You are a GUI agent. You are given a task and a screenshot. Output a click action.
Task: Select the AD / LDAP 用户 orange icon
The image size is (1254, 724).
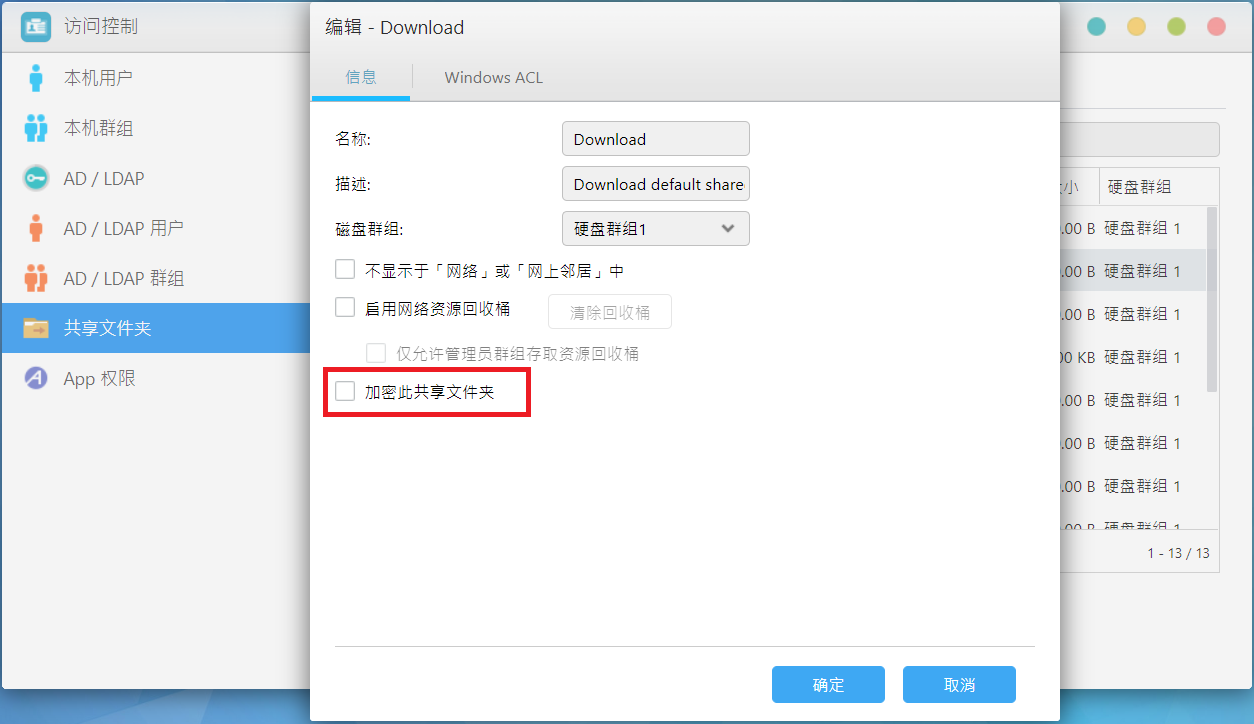[x=36, y=228]
